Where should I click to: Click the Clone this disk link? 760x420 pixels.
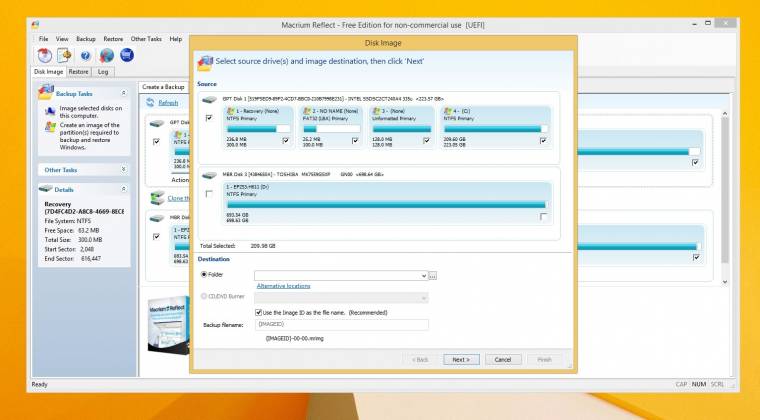pos(178,198)
